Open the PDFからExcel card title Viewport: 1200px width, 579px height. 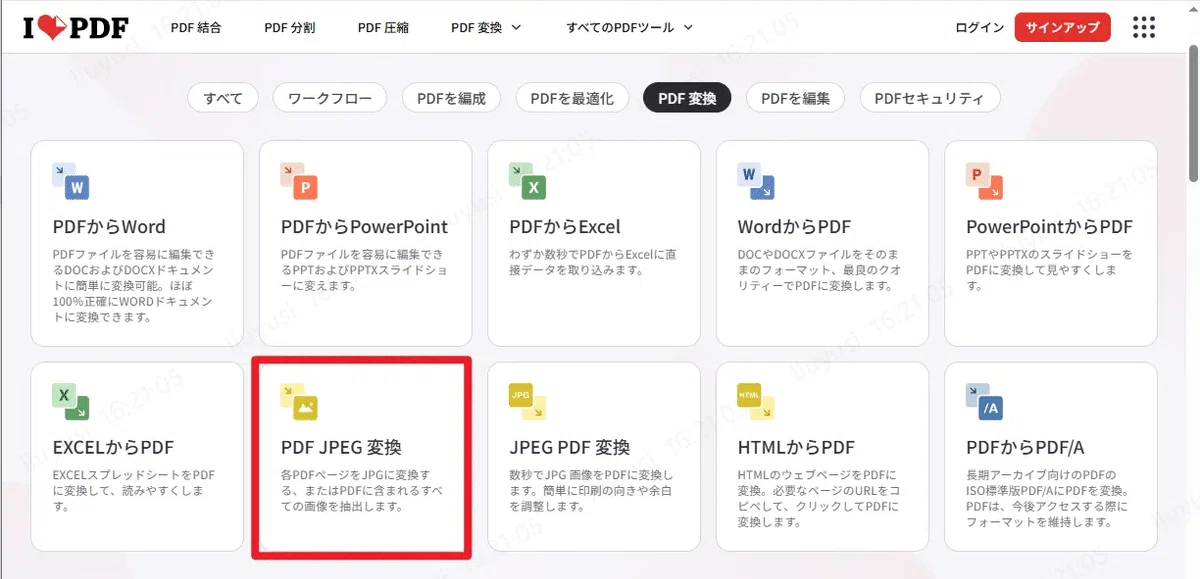[565, 227]
